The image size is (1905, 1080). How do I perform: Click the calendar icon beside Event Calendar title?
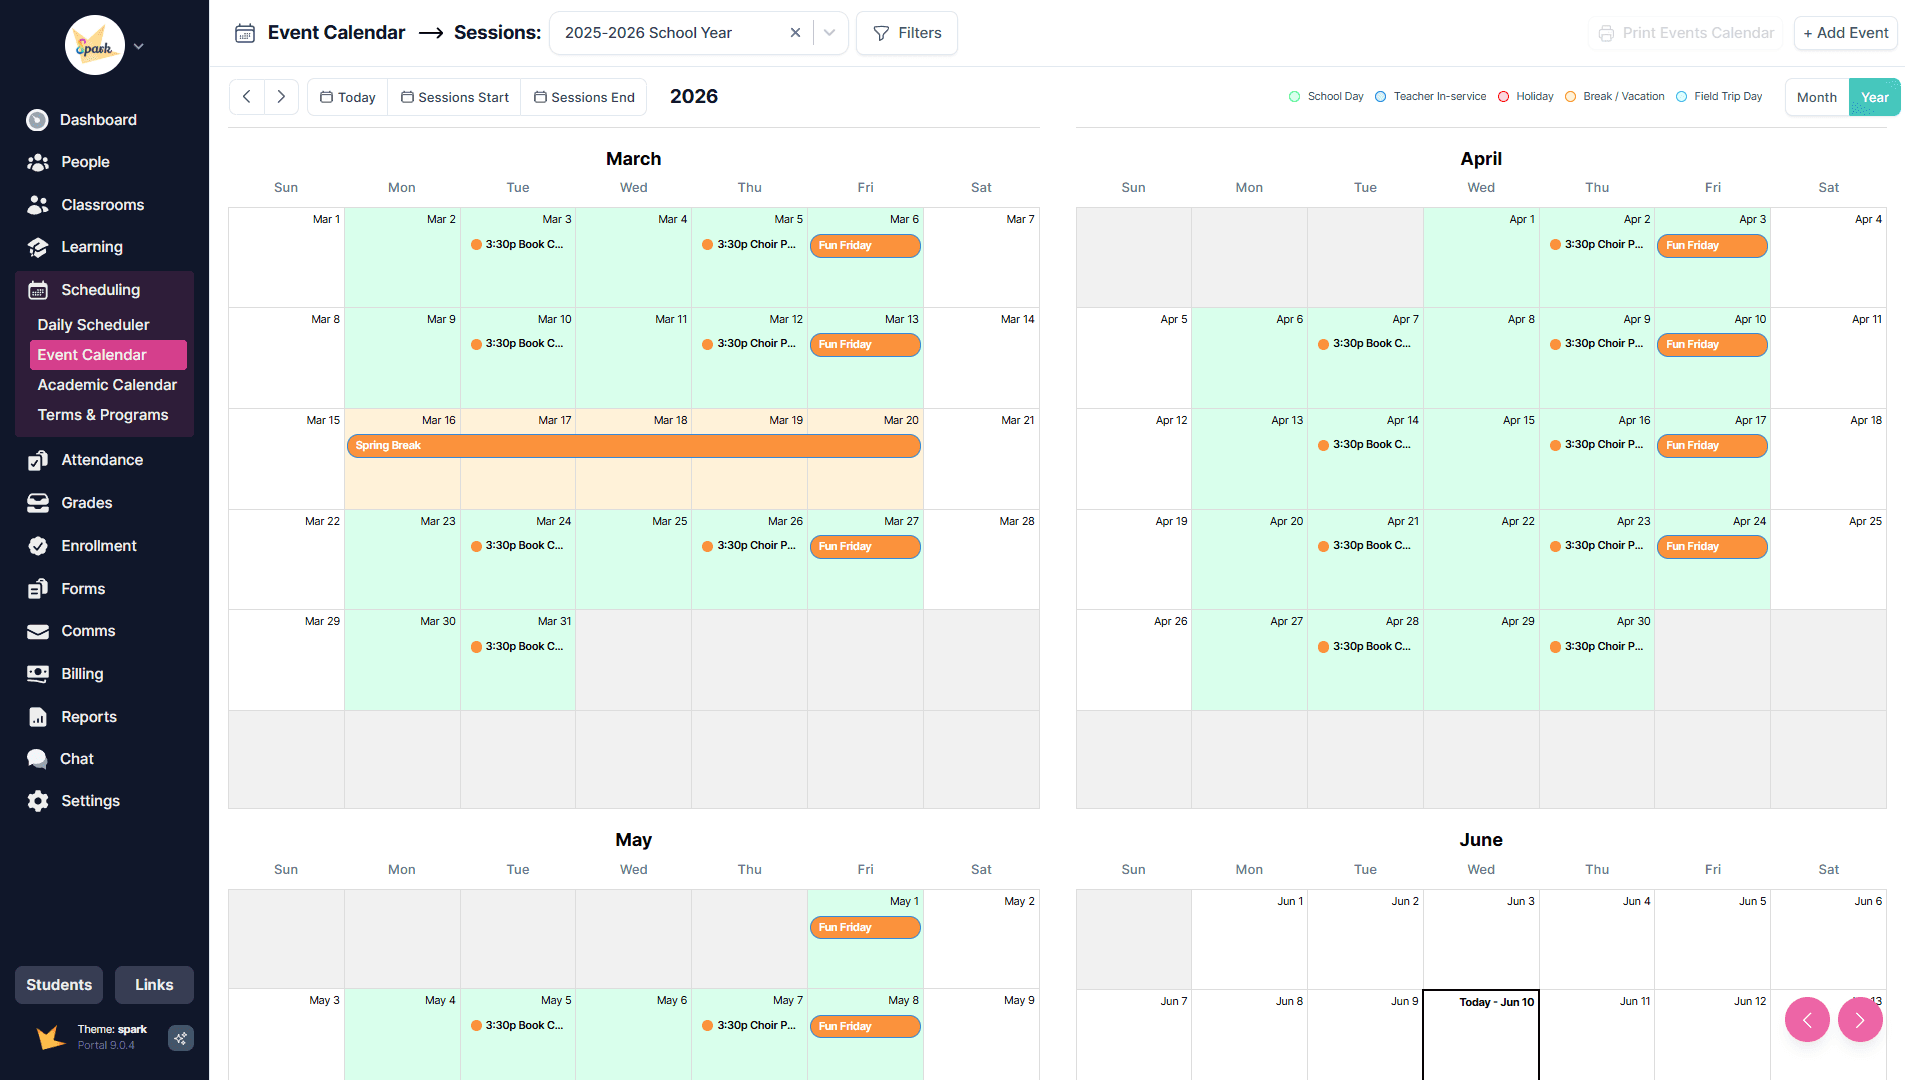coord(245,33)
